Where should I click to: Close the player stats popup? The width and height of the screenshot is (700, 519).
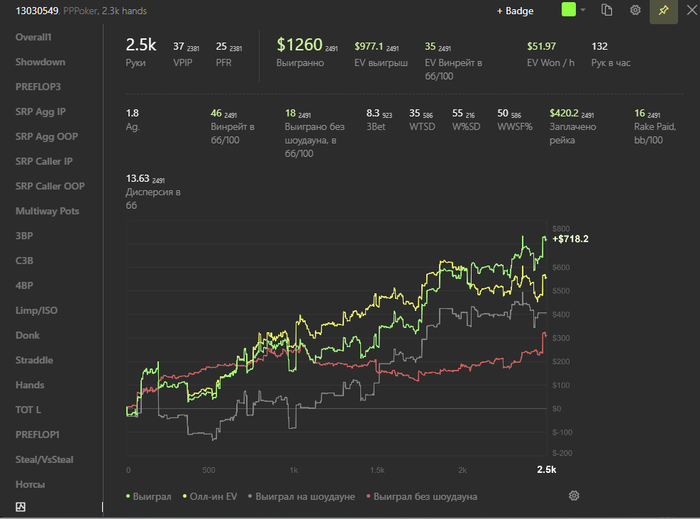click(x=692, y=10)
